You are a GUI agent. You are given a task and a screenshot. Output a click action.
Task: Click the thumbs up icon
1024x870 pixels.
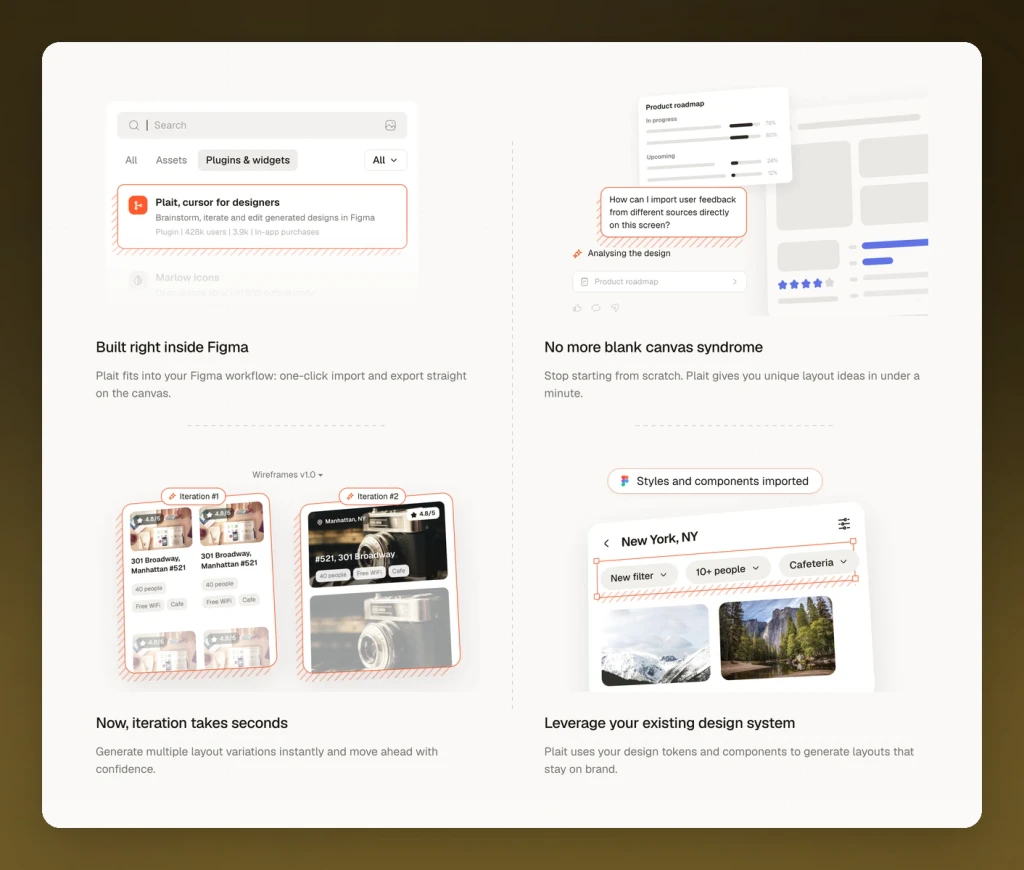[577, 308]
